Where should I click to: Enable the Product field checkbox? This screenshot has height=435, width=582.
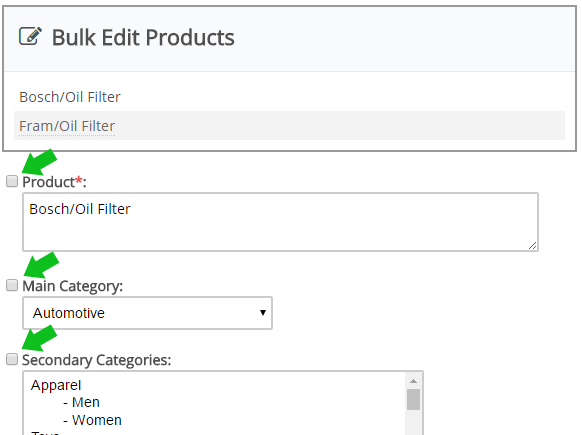12,181
